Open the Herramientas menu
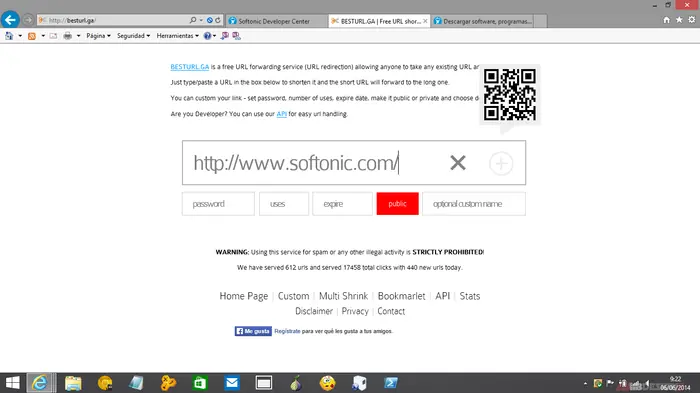The image size is (700, 393). click(177, 36)
